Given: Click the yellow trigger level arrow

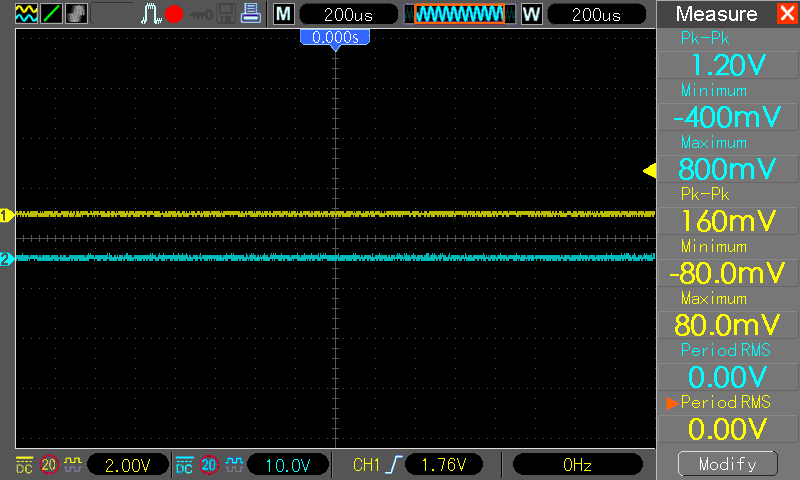Looking at the screenshot, I should [649, 170].
